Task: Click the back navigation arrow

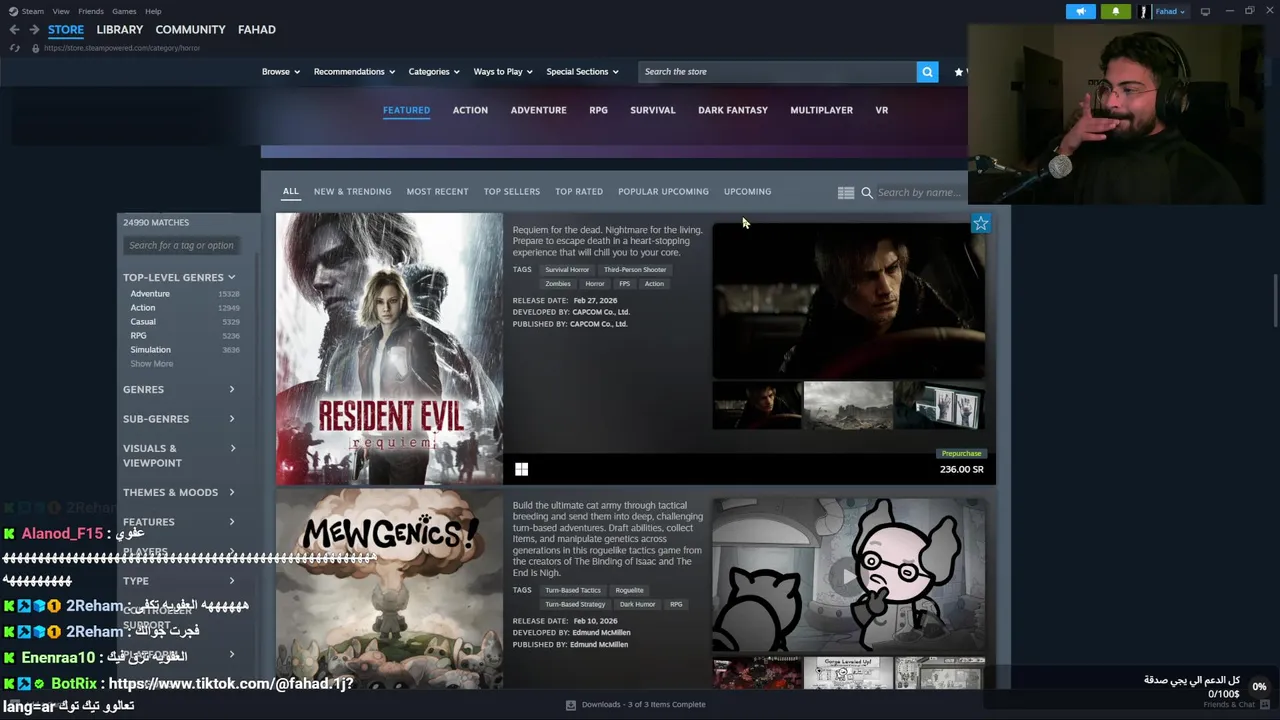Action: [14, 30]
